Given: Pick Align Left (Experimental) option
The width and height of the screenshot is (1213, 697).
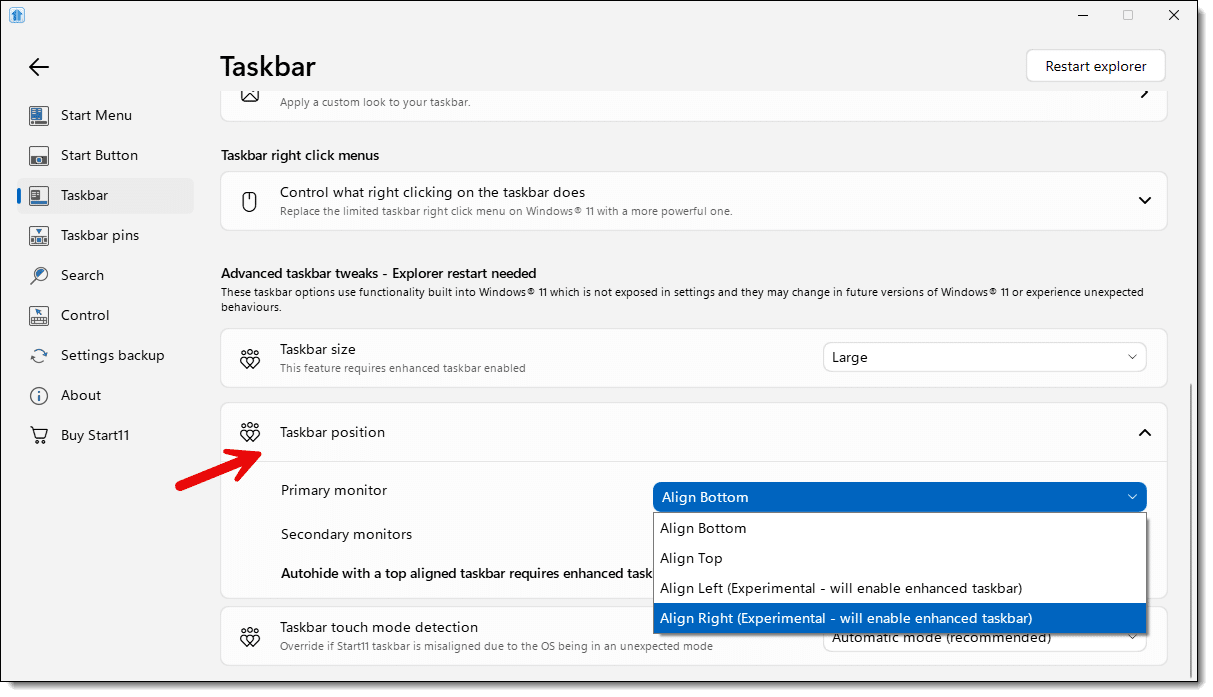Looking at the screenshot, I should (900, 588).
